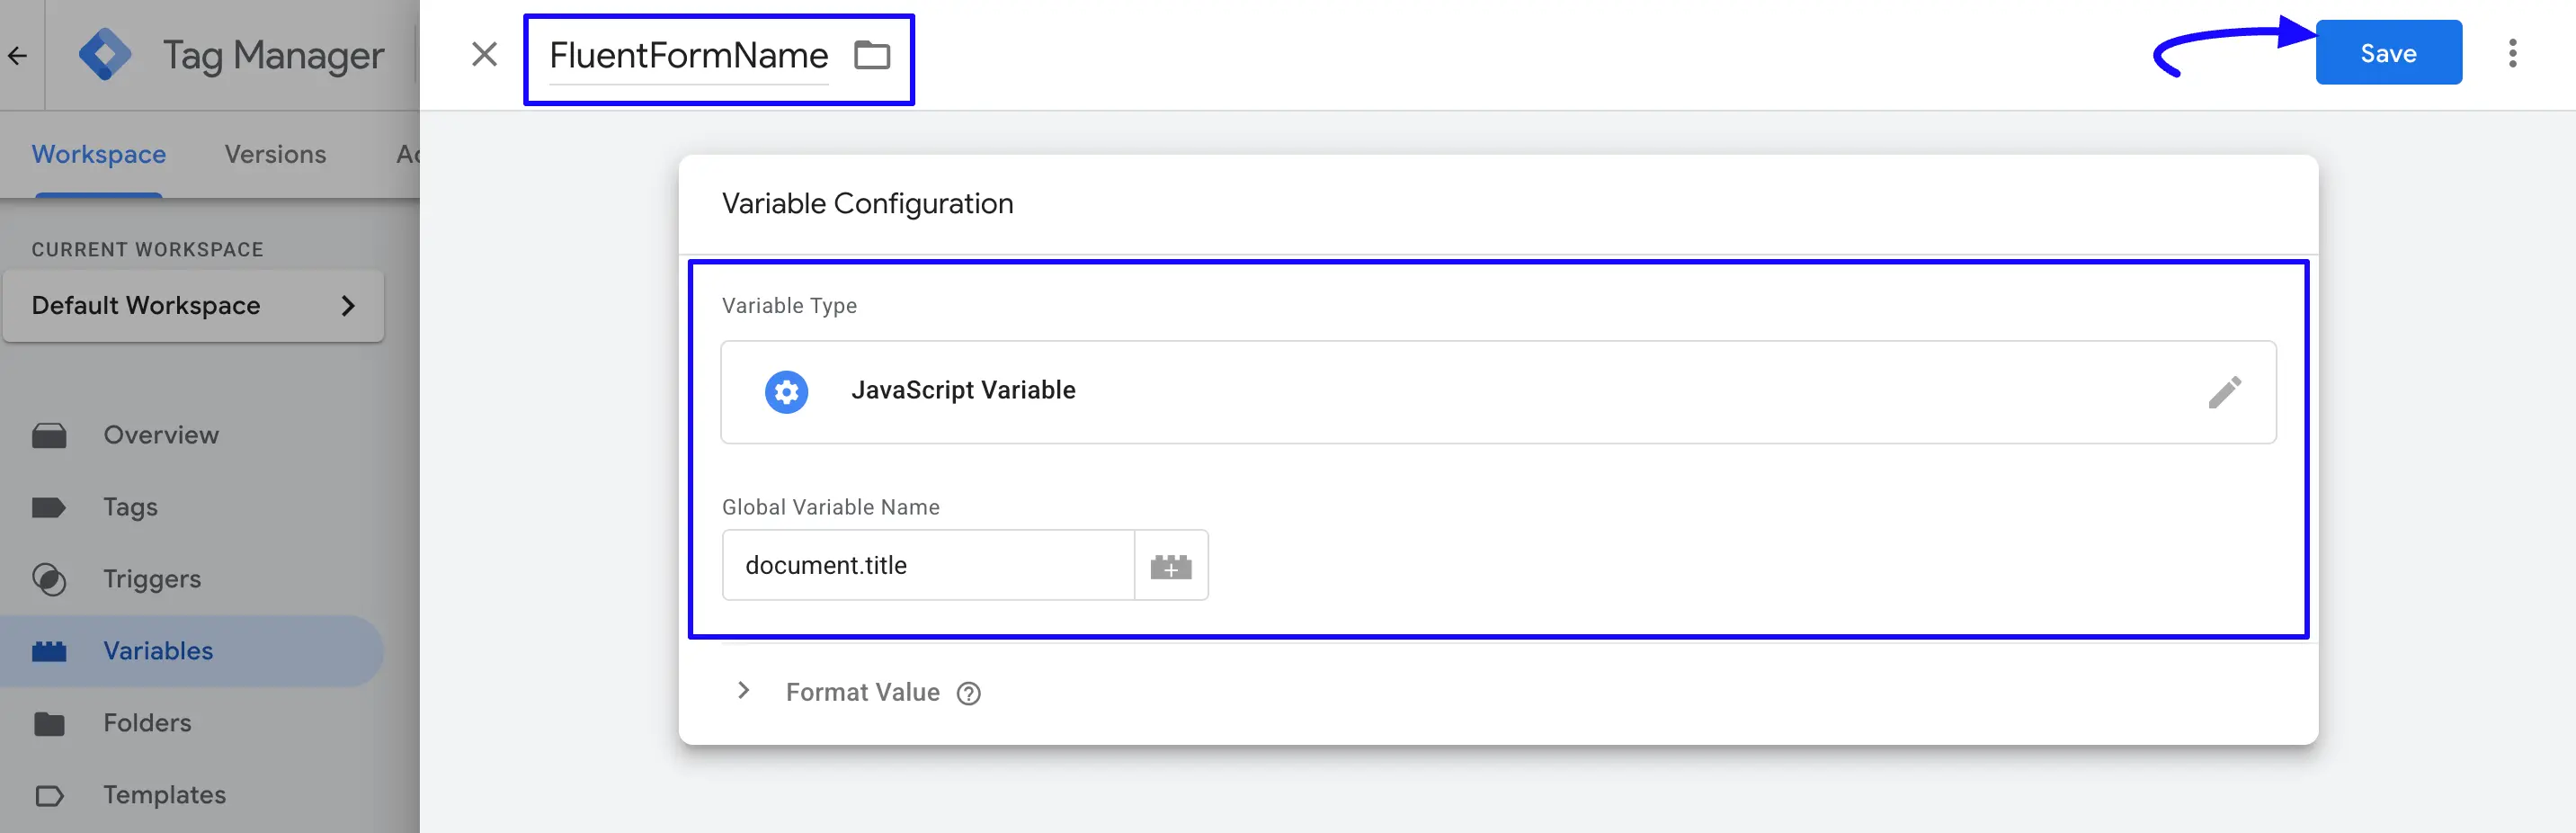Open Triggers in the sidebar
The height and width of the screenshot is (833, 2576).
[x=152, y=579]
